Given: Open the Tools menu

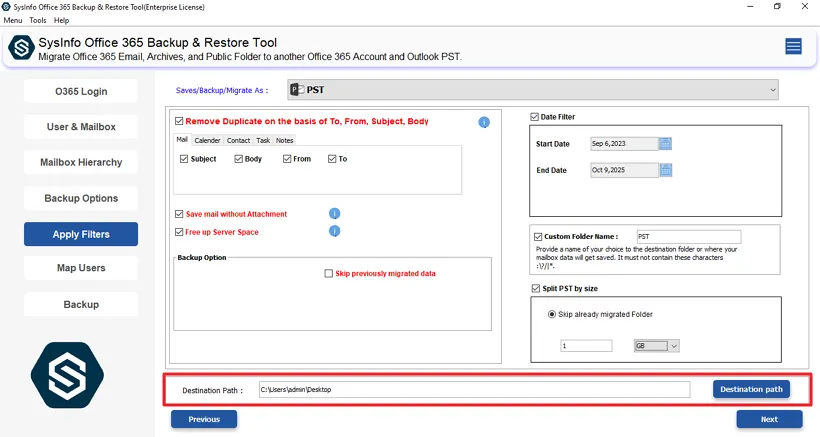Looking at the screenshot, I should [38, 20].
